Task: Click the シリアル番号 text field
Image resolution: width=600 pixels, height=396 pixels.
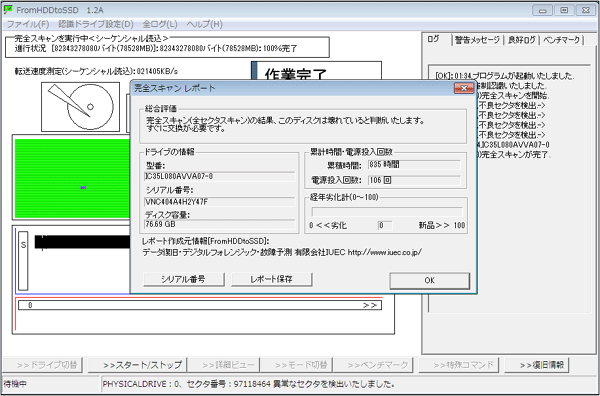Action: click(220, 202)
